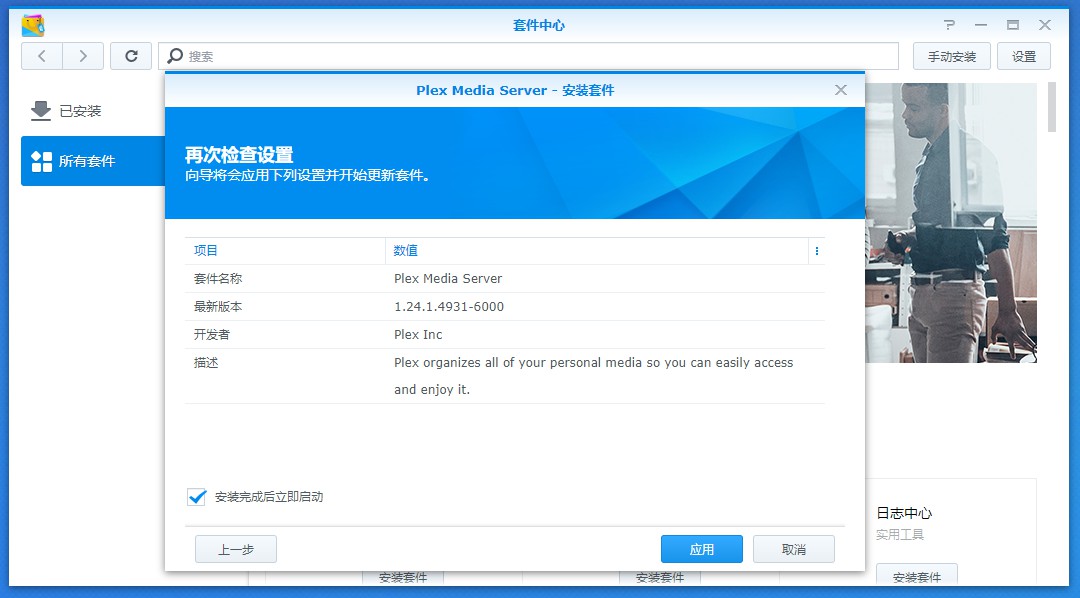Screen dimensions: 1080x598
Task: Open 手动安装 manual install
Action: (x=951, y=56)
